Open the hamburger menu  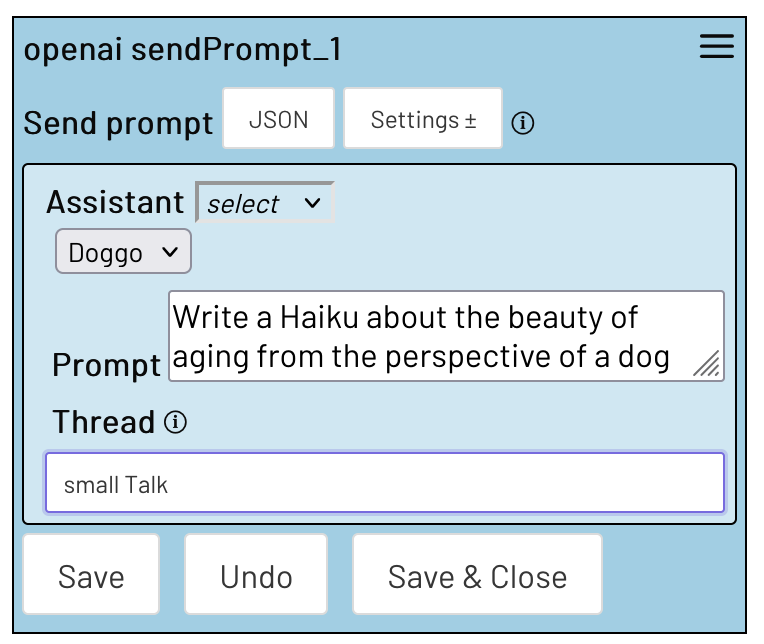tap(716, 48)
